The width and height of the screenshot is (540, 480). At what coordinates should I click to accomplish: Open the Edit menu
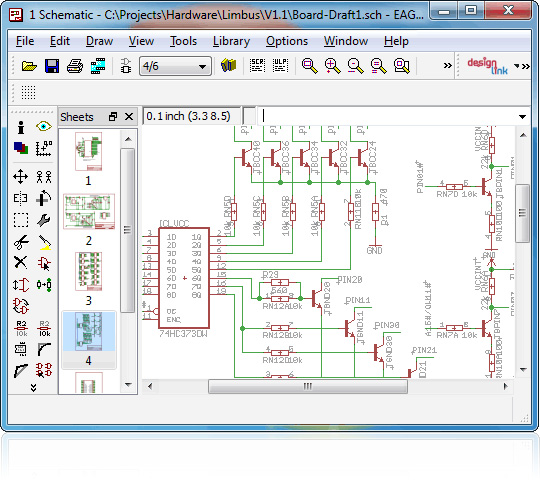click(x=60, y=41)
